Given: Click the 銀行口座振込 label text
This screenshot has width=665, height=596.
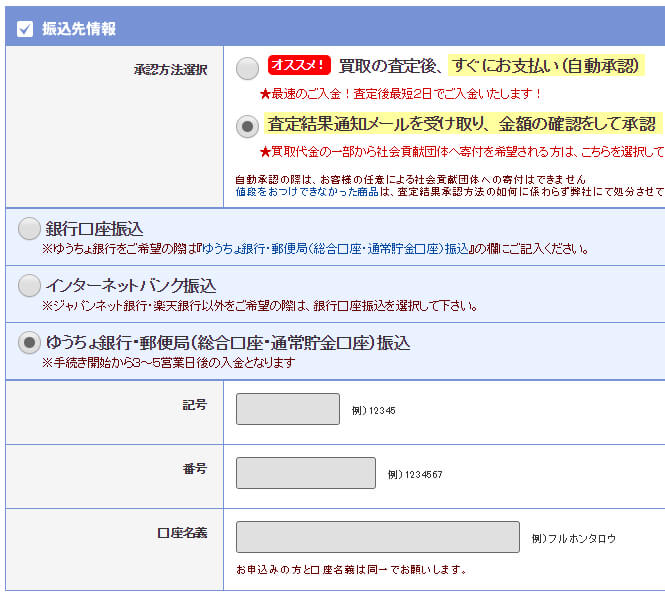Looking at the screenshot, I should point(94,229).
